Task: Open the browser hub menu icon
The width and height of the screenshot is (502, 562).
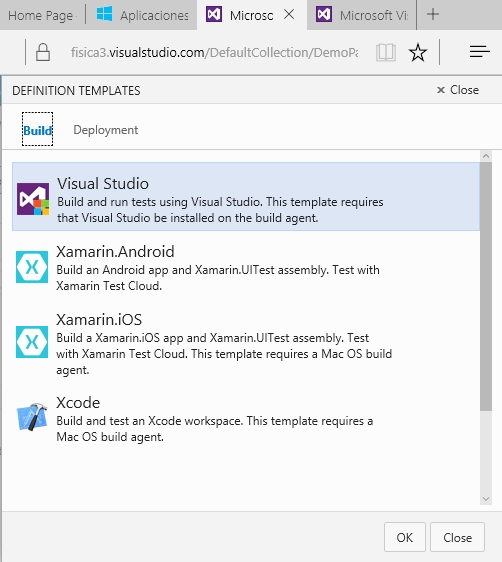Action: pos(479,52)
